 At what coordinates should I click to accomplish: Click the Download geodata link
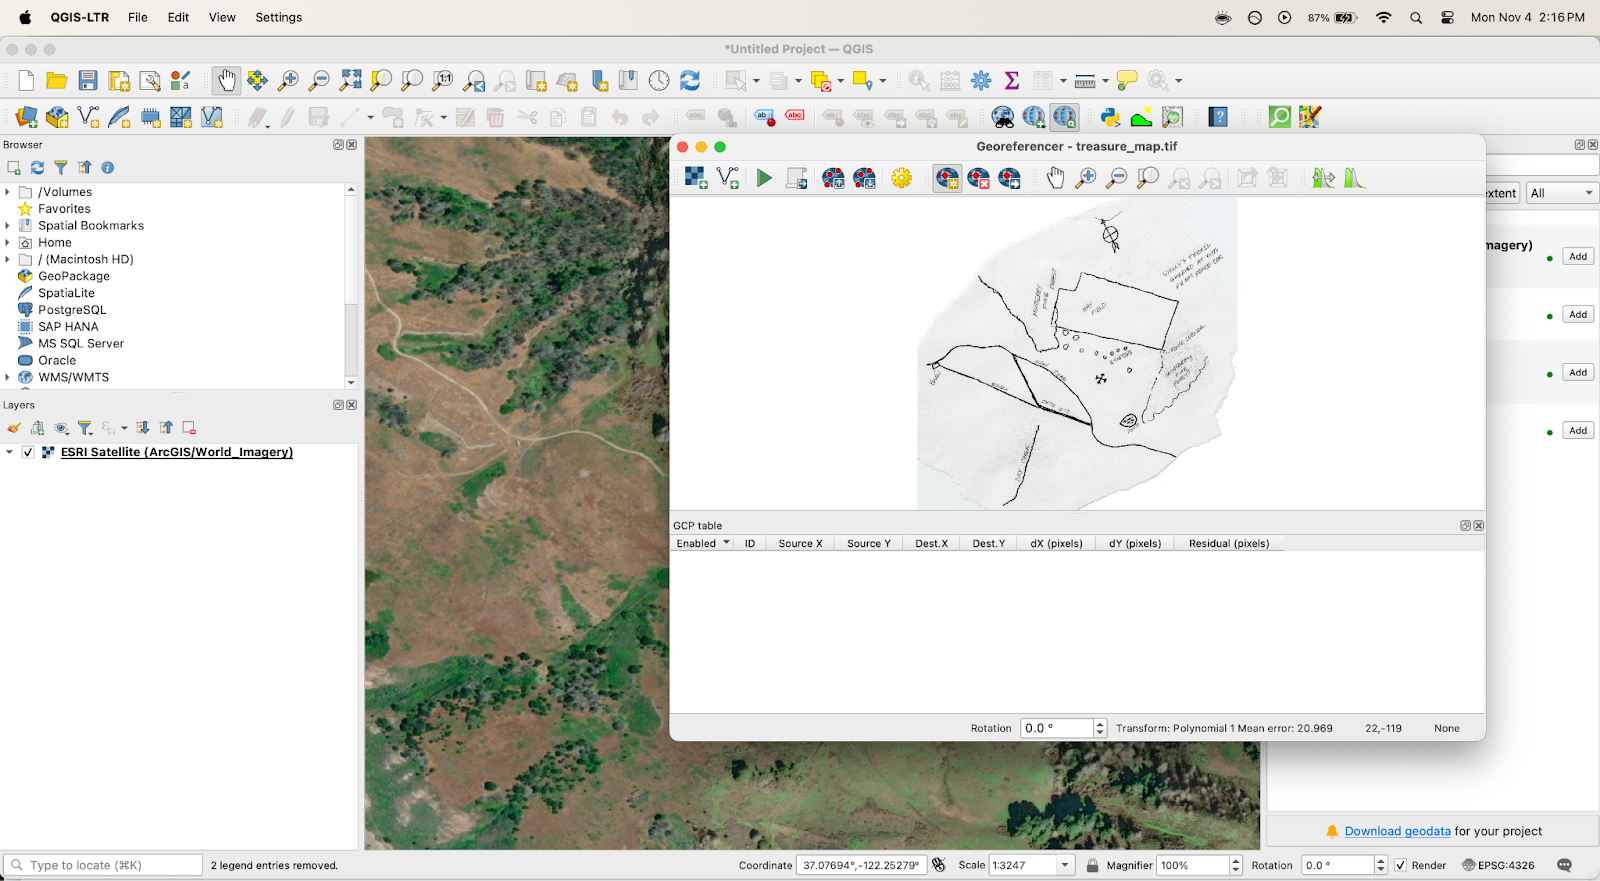(x=1397, y=831)
